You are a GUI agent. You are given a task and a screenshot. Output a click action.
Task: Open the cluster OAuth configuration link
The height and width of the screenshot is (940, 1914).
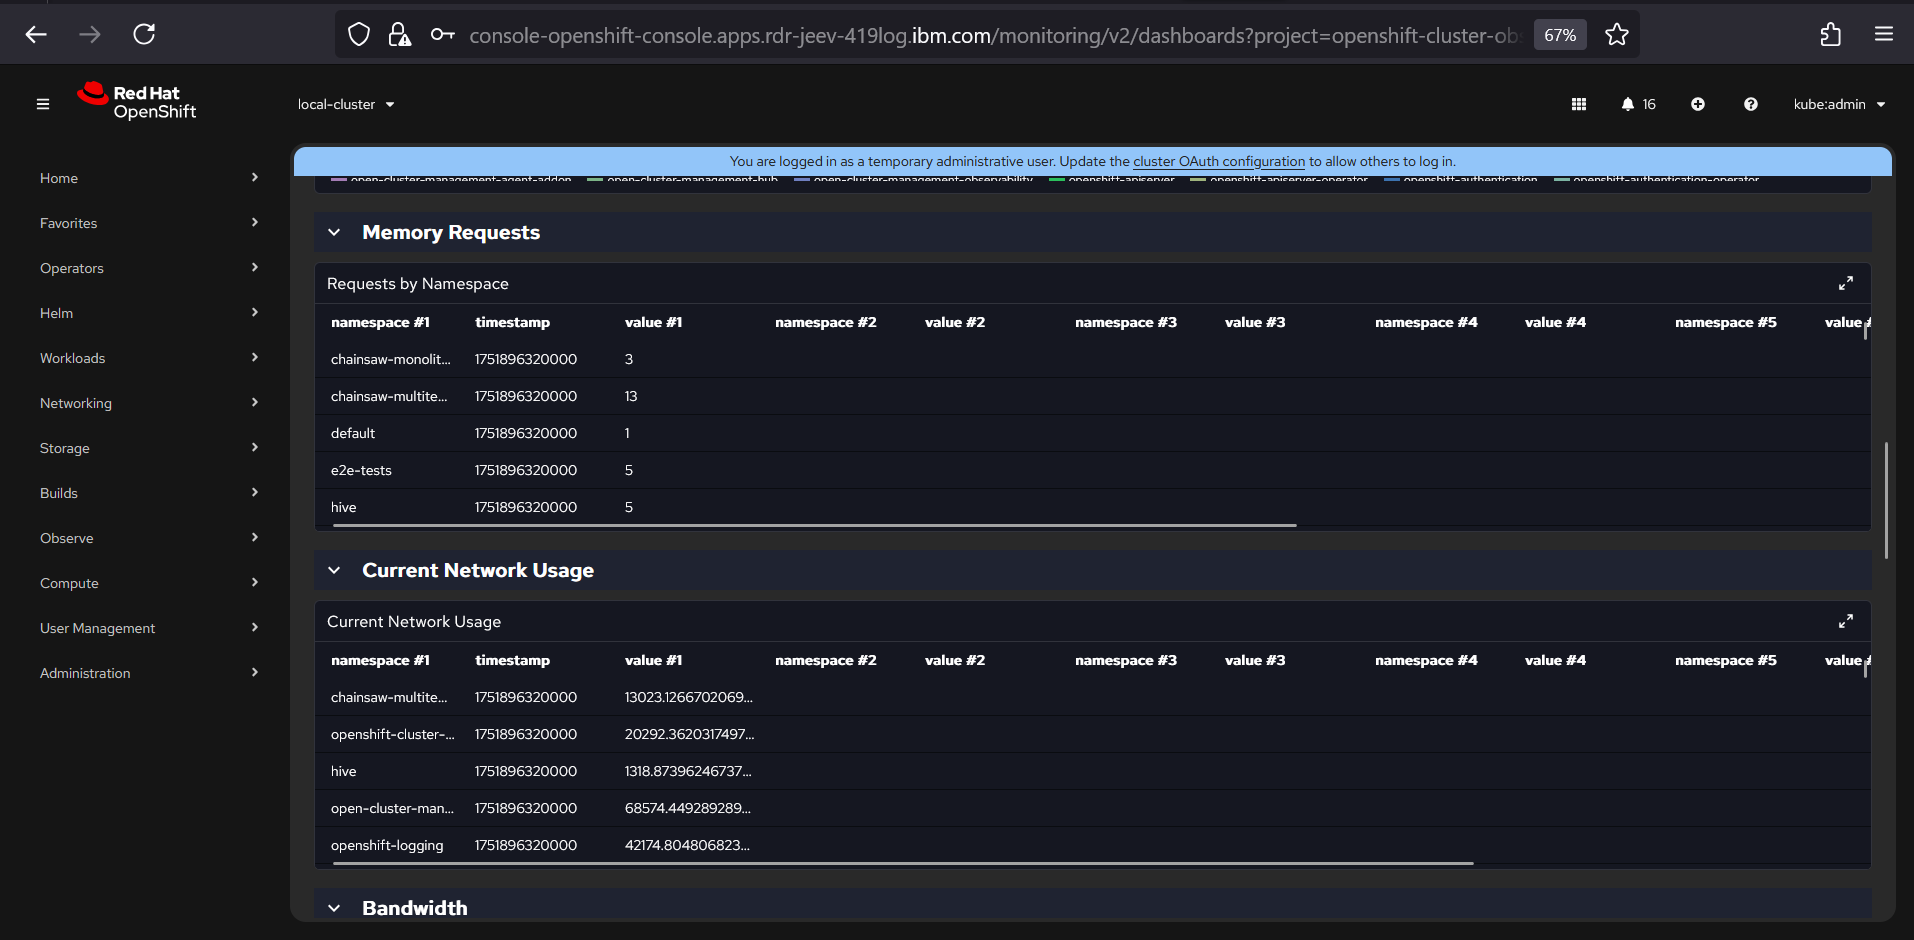[x=1218, y=162]
